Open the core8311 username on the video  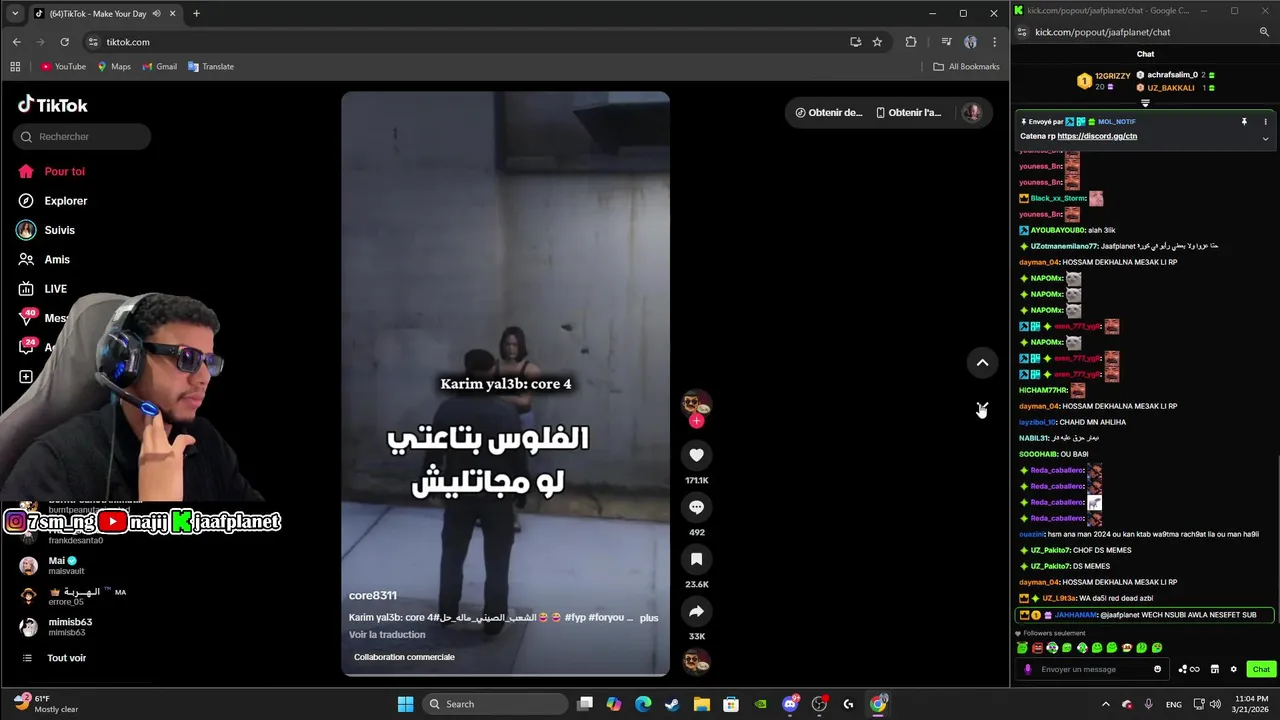pos(372,595)
